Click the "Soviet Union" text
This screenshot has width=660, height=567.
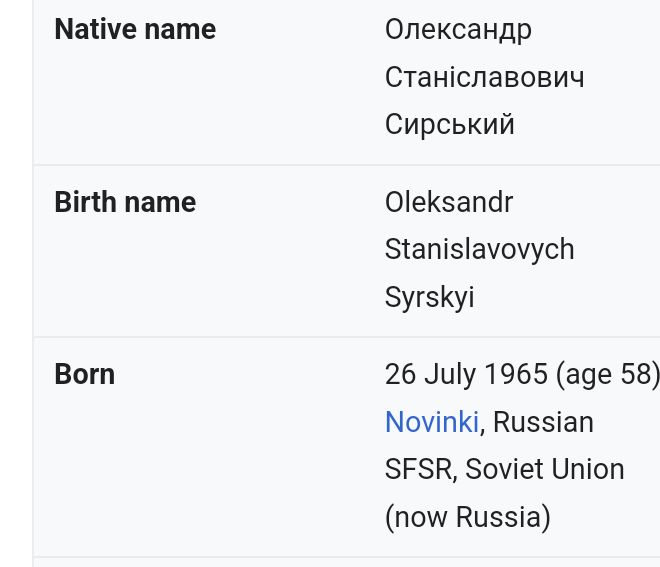click(x=545, y=469)
